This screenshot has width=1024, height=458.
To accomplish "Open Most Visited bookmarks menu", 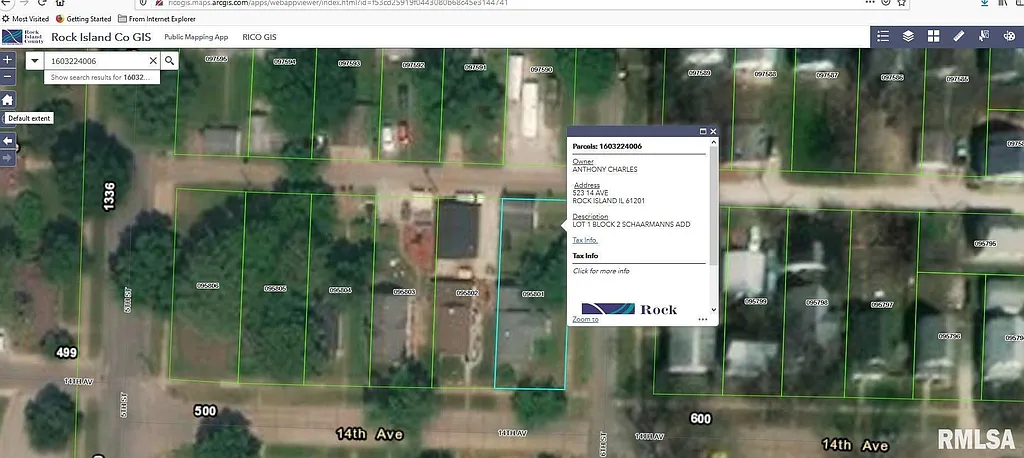I will tap(28, 19).
